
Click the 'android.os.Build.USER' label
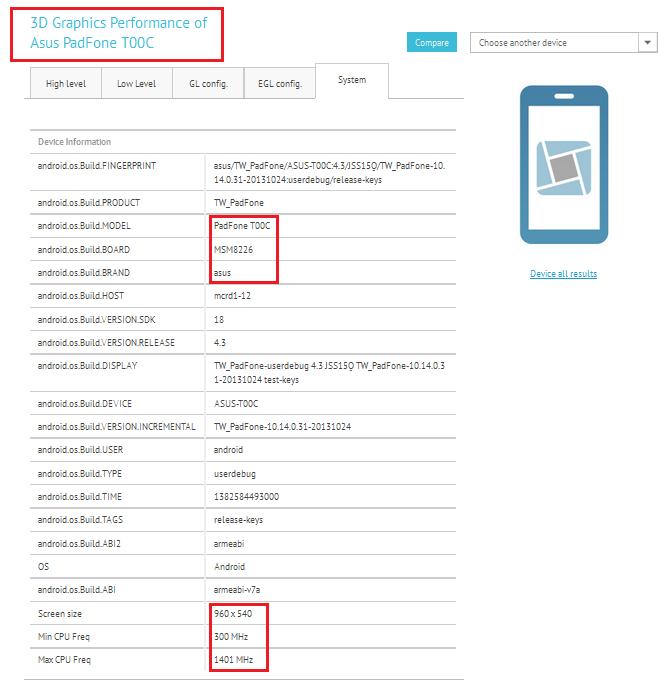(x=80, y=450)
